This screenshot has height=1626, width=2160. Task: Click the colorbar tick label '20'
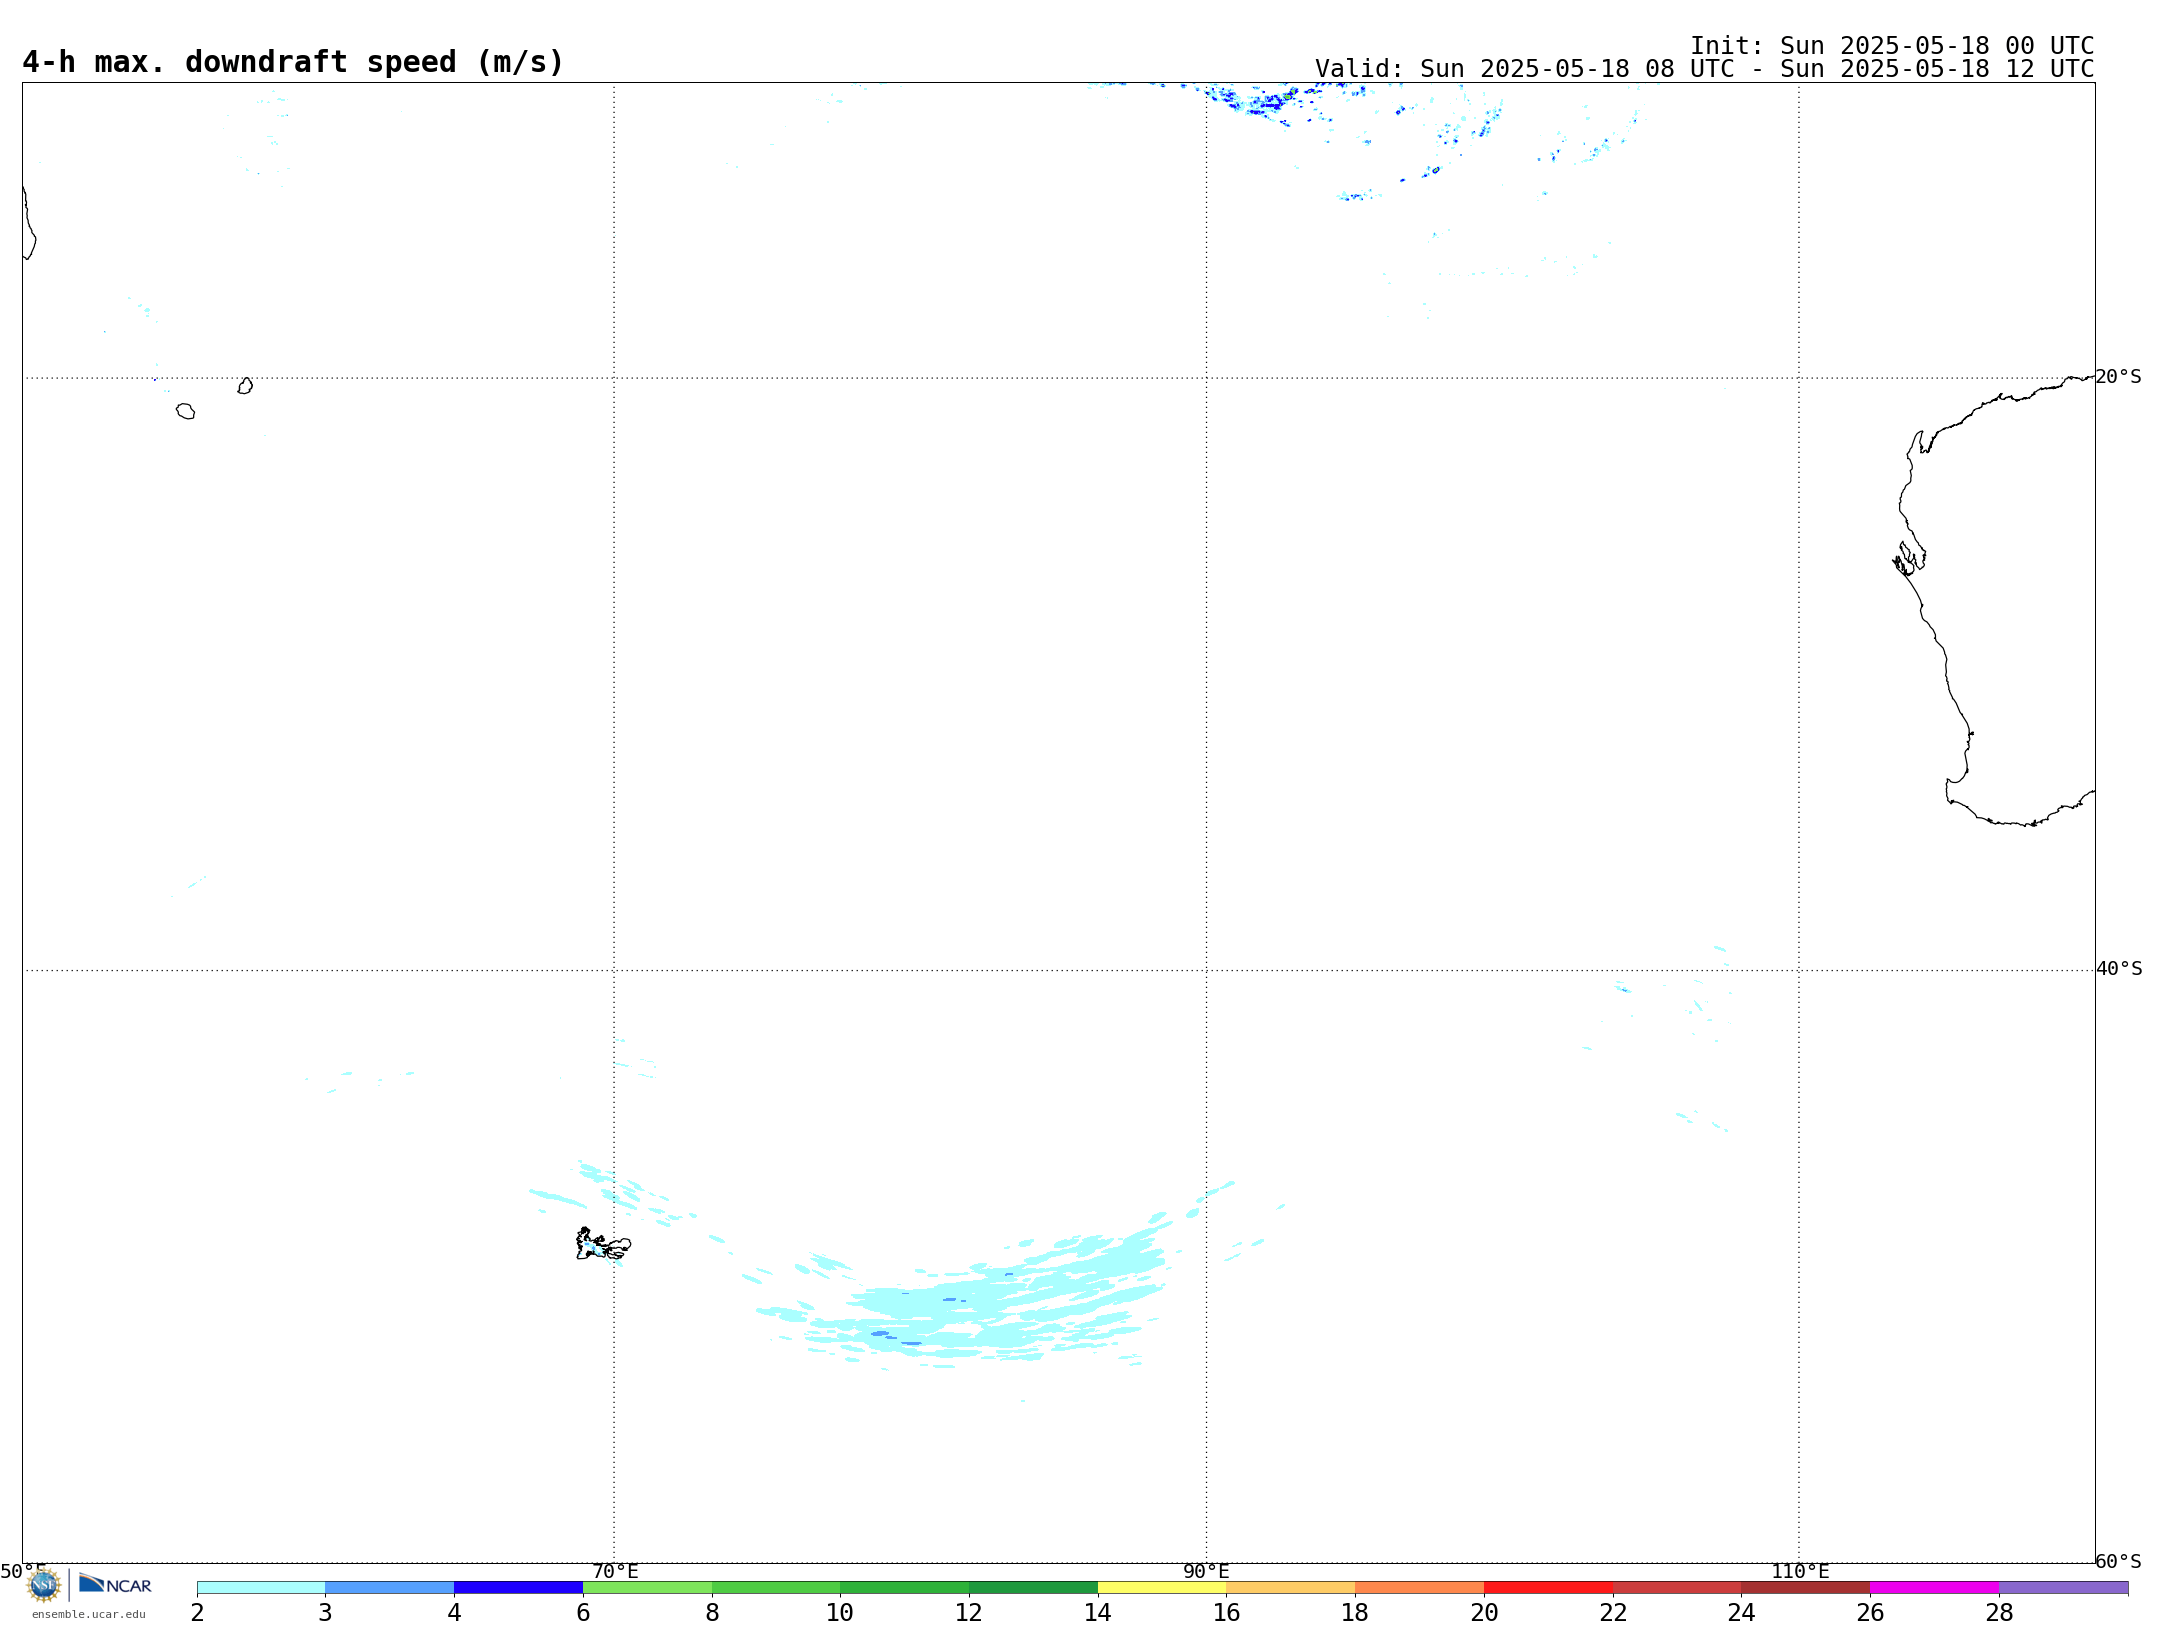coord(1484,1612)
